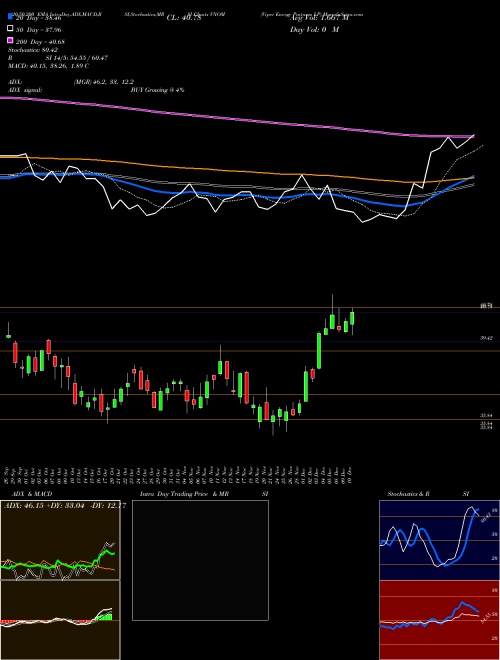Open the red RSI indicator panel
This screenshot has height=660, width=500.
(439, 620)
